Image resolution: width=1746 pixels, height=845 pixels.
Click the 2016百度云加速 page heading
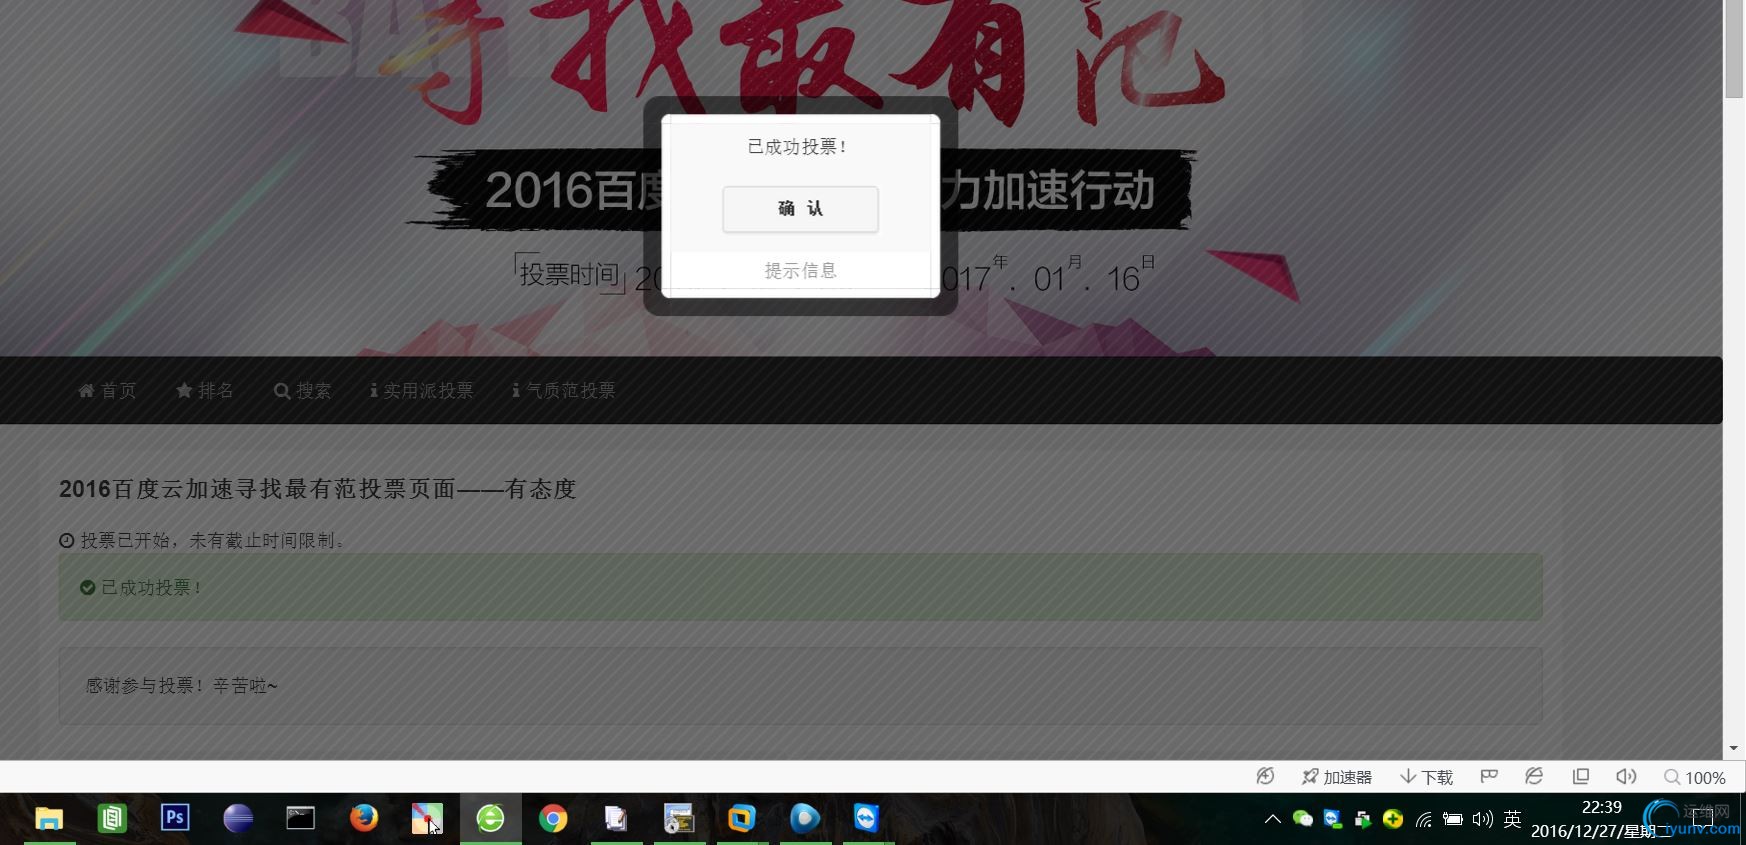click(x=318, y=488)
